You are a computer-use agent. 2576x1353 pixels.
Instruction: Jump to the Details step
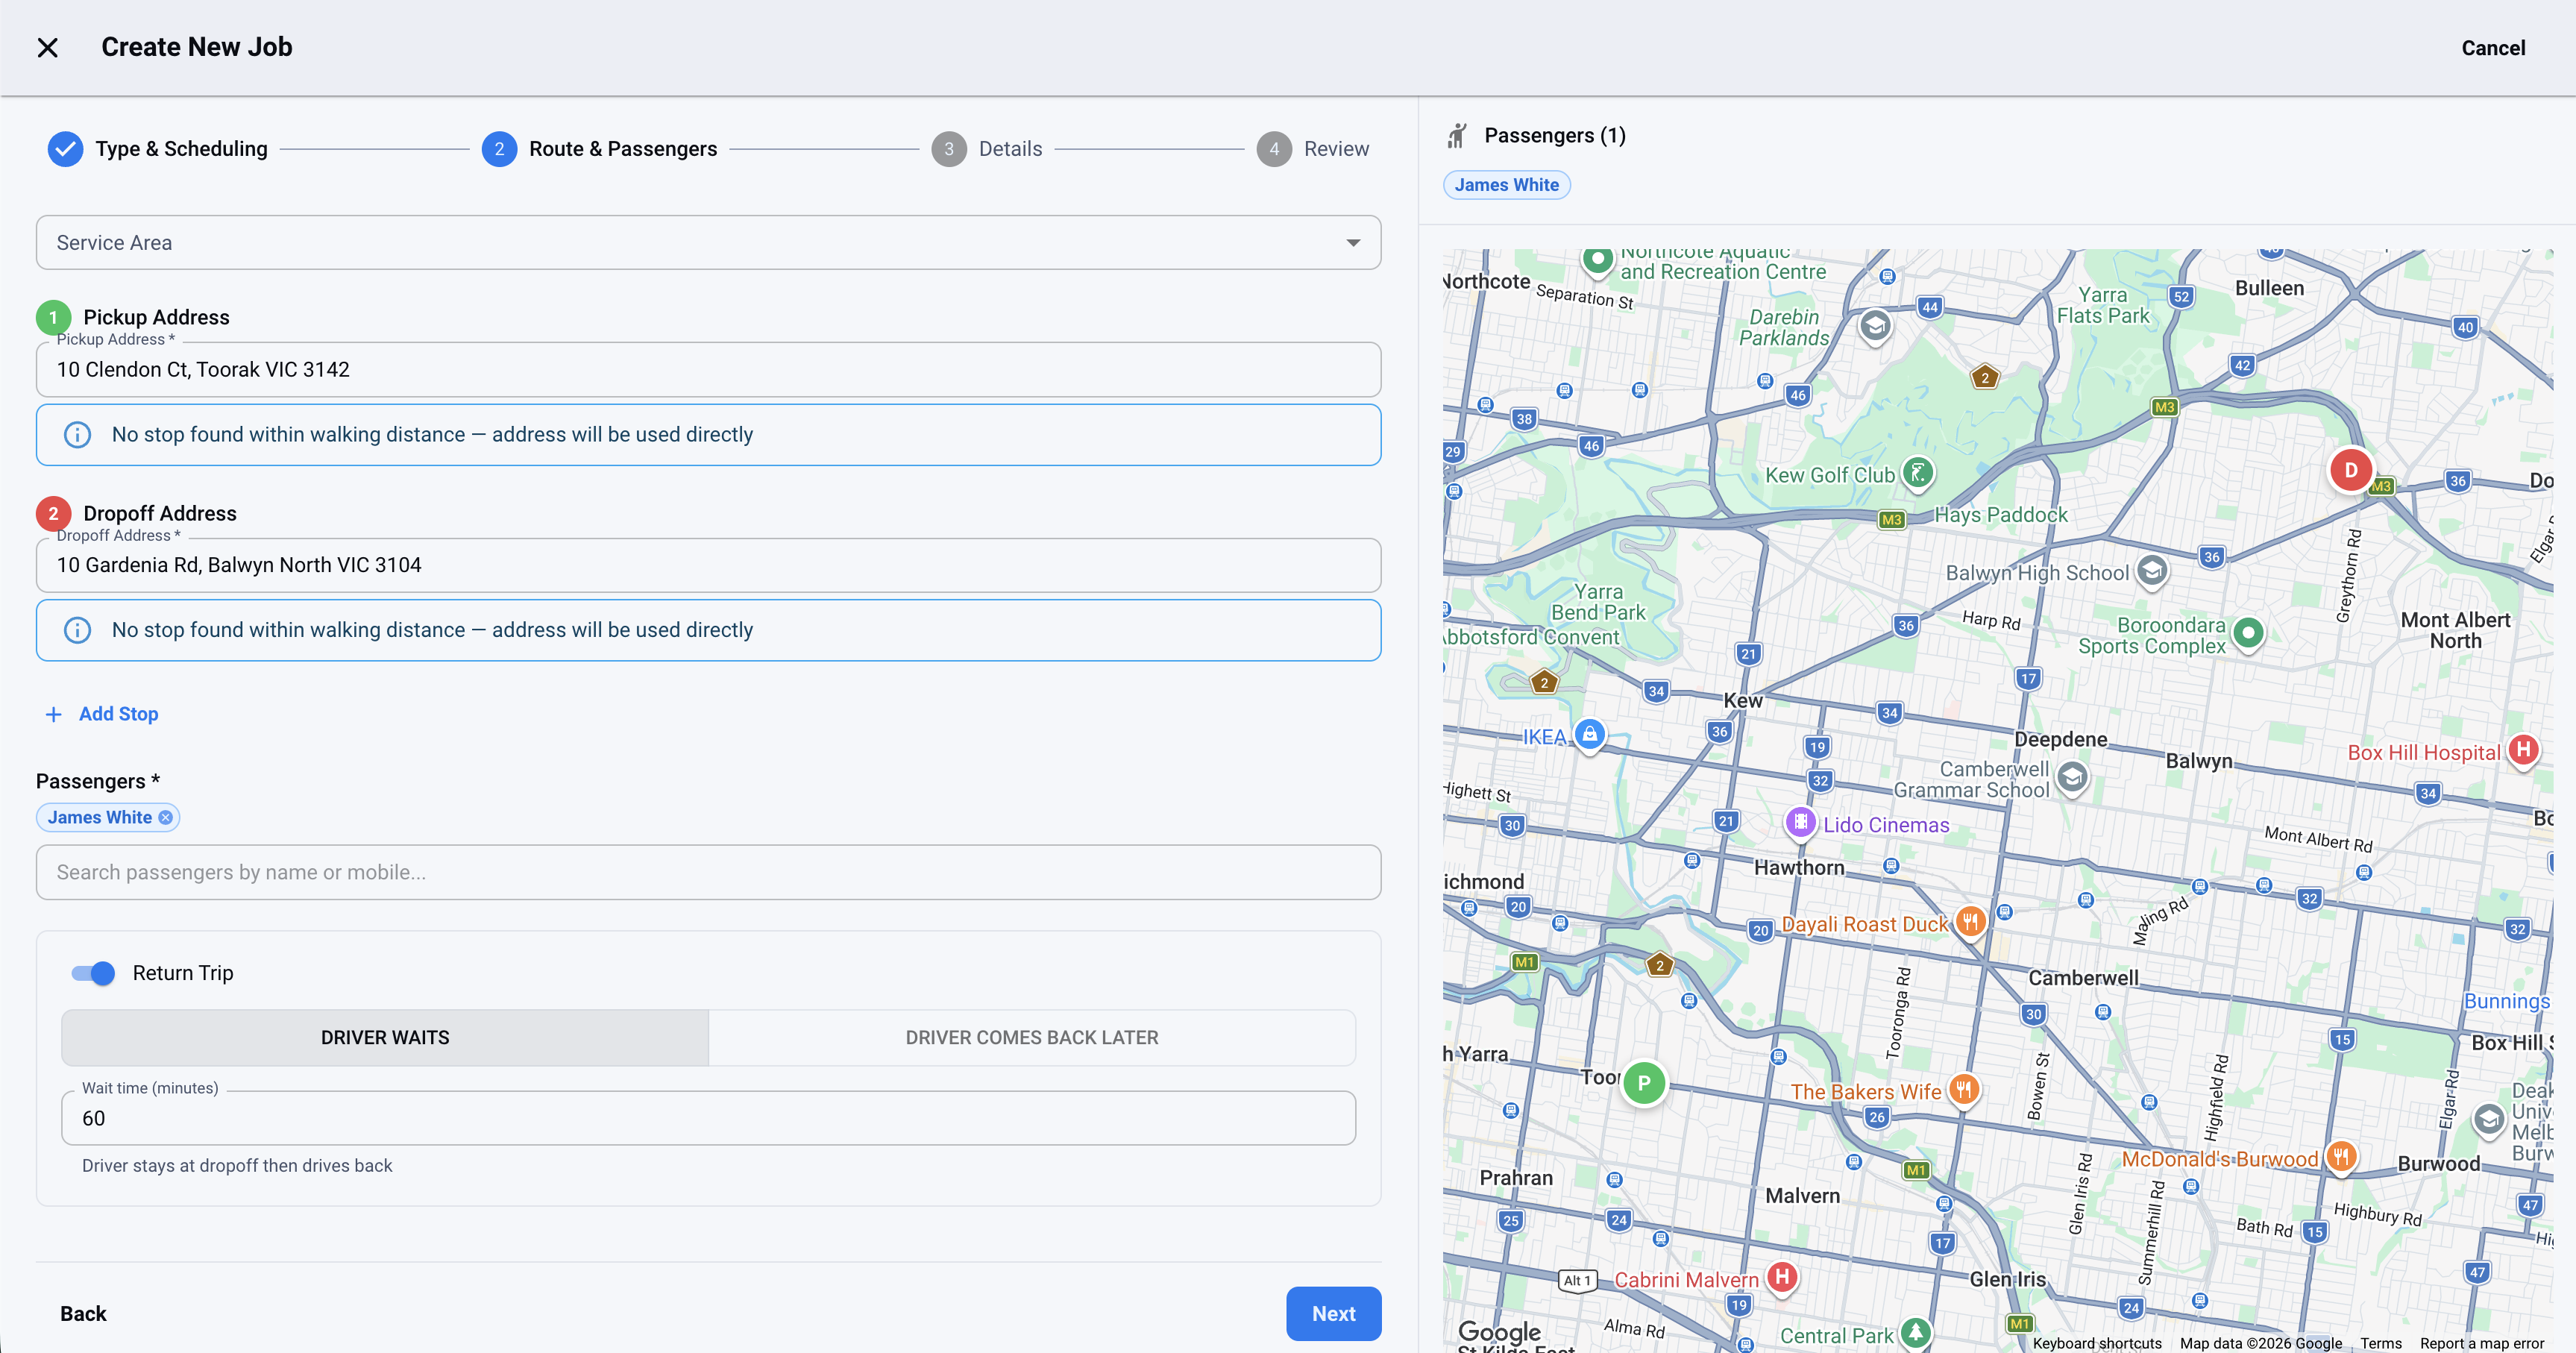987,149
